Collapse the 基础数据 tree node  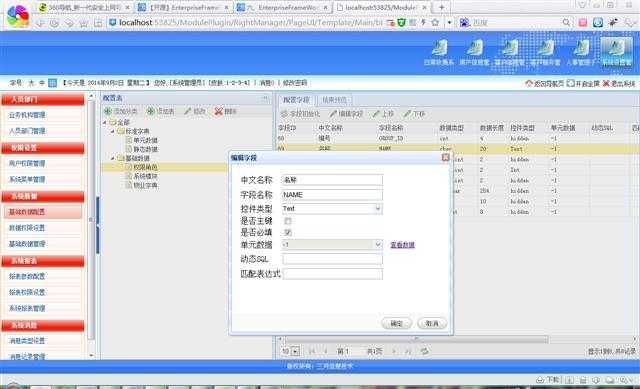click(x=113, y=158)
